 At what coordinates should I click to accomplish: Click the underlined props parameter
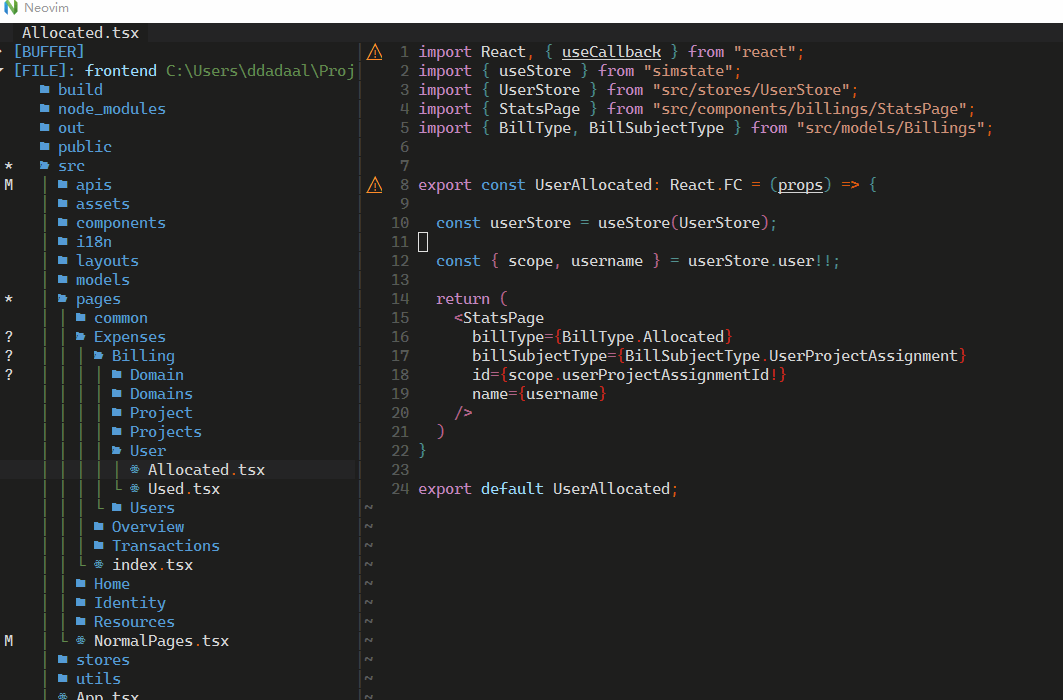pyautogui.click(x=800, y=185)
